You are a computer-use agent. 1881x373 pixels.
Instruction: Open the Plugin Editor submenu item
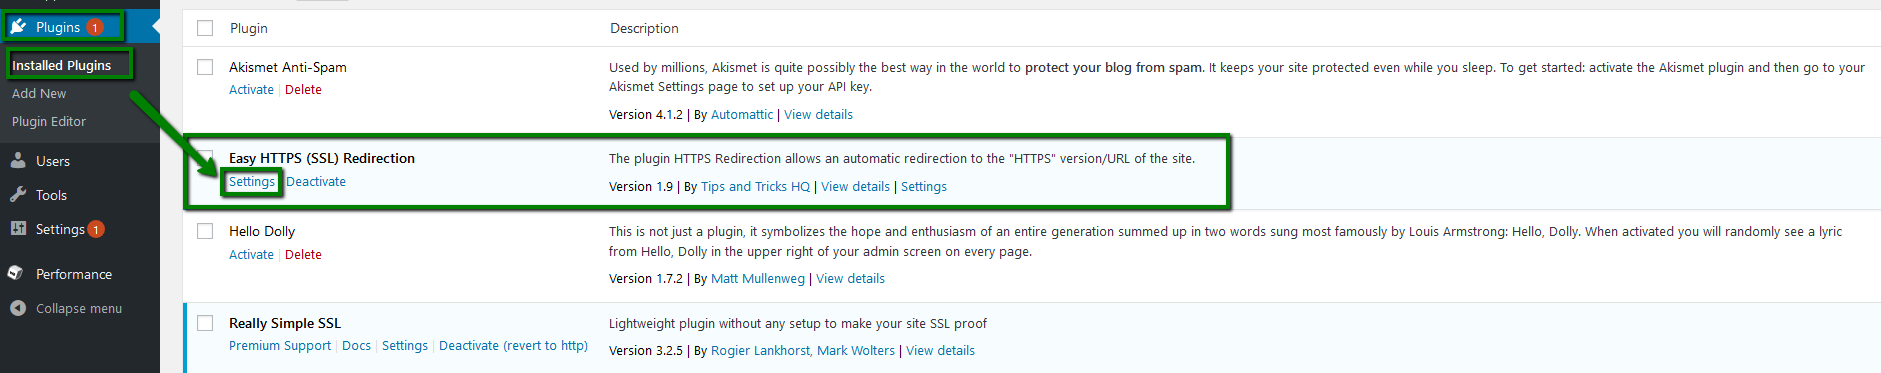tap(49, 121)
